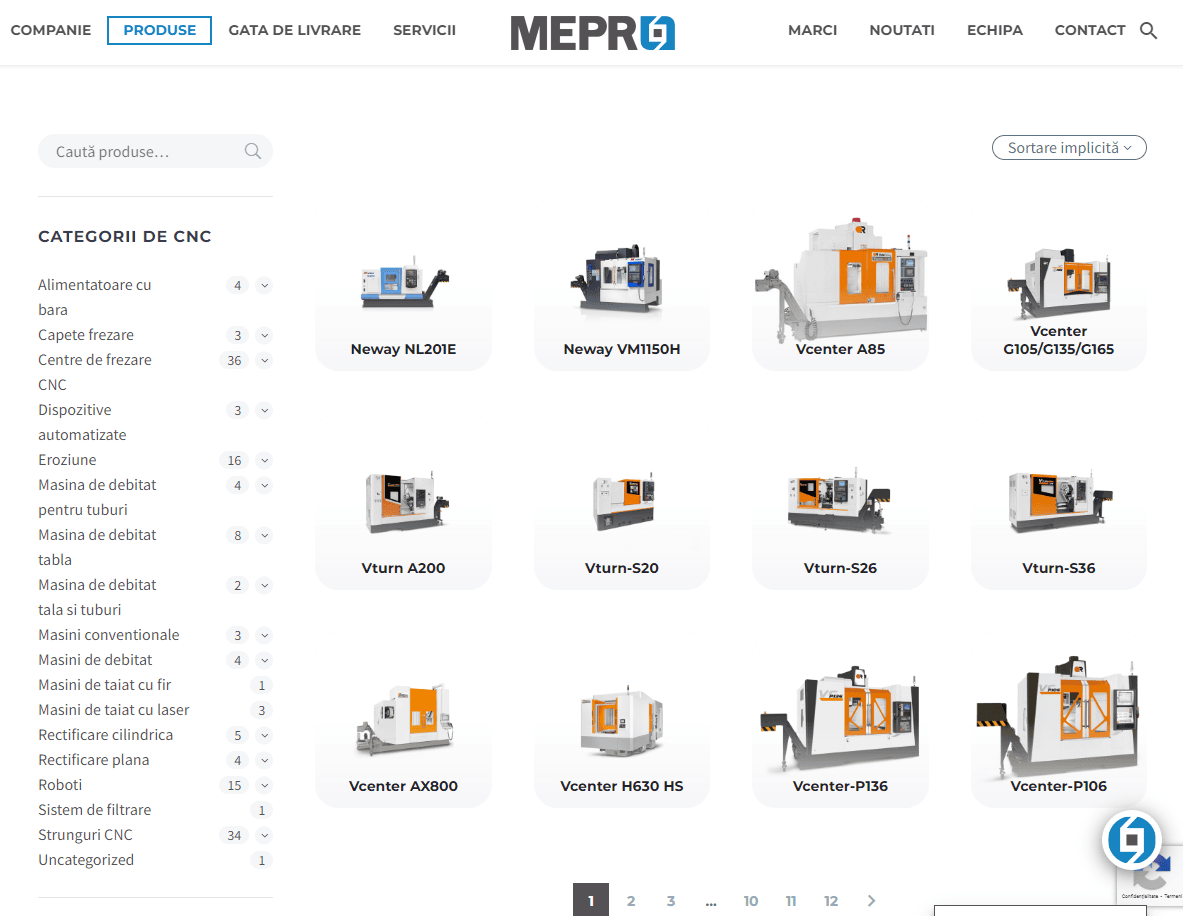Screen dimensions: 1183x916
Task: Click Sistem de filtrare link
Action: [94, 810]
